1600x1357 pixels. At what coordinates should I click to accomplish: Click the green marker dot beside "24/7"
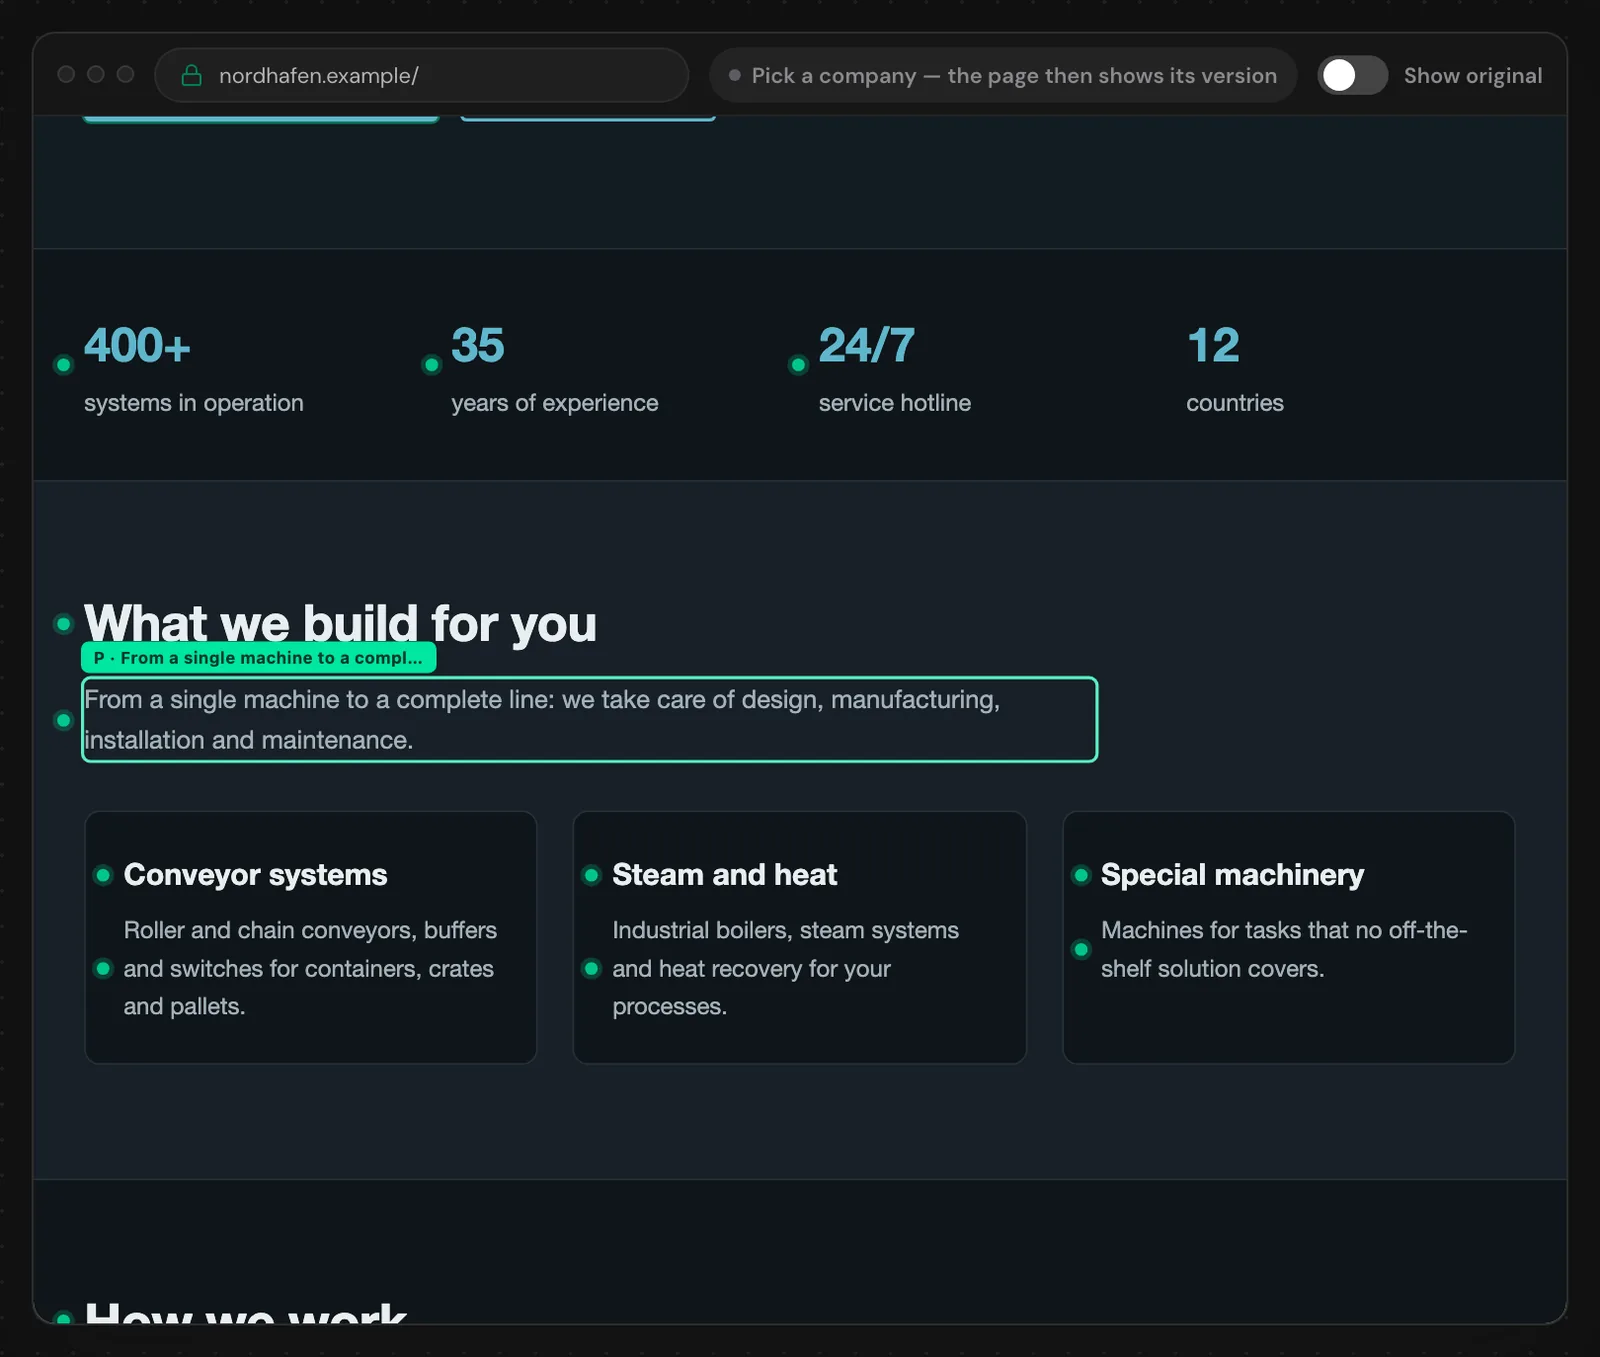(798, 365)
